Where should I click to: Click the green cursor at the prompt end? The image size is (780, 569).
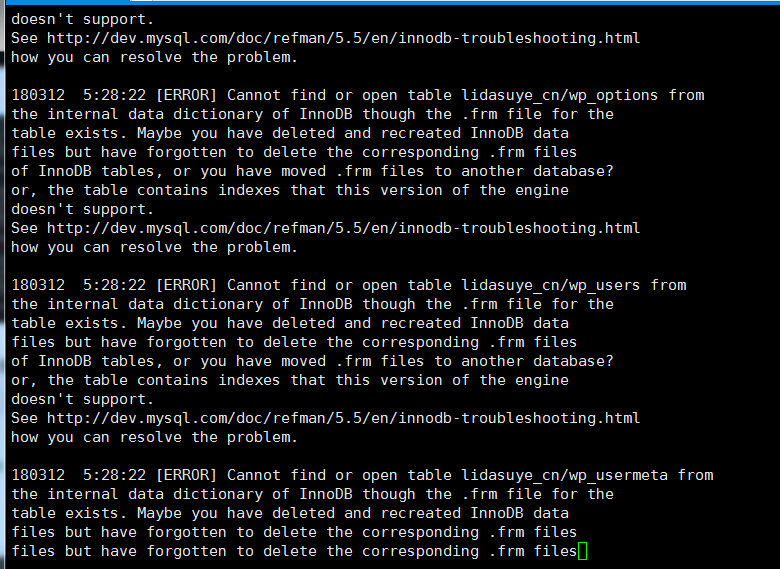pos(583,551)
